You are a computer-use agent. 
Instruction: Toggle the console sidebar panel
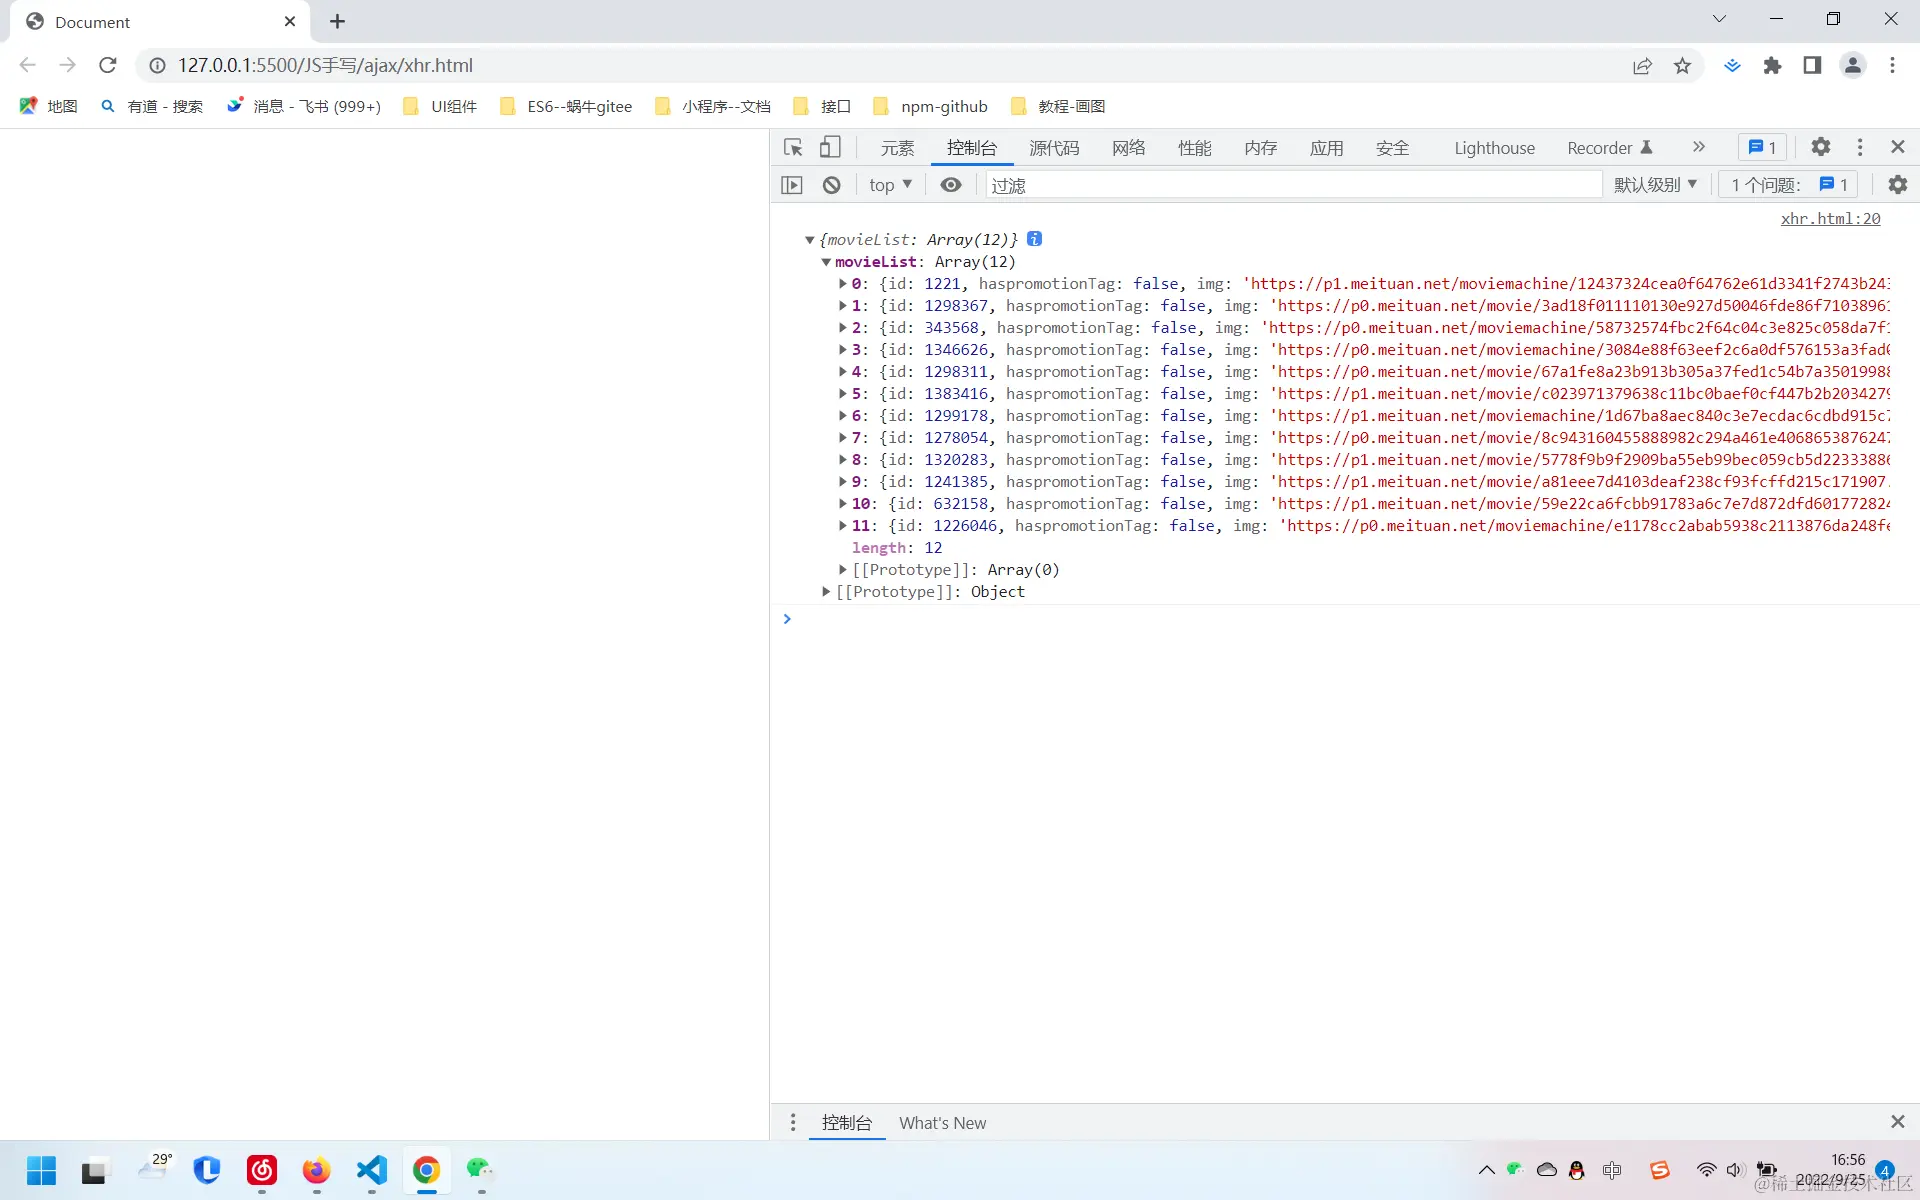point(792,185)
